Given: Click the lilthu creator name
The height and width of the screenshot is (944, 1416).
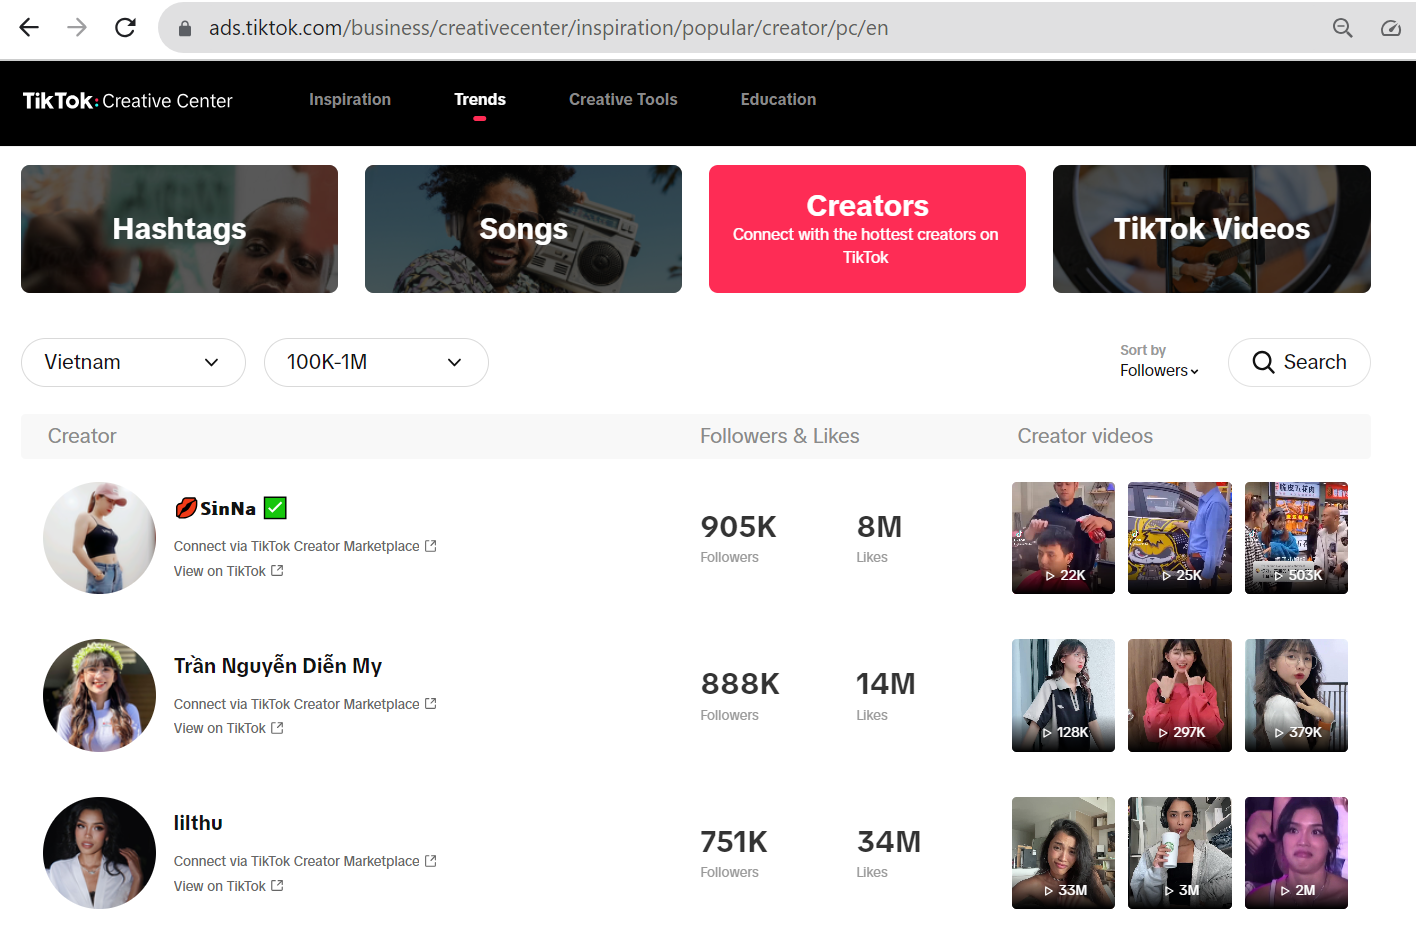Looking at the screenshot, I should 198,823.
